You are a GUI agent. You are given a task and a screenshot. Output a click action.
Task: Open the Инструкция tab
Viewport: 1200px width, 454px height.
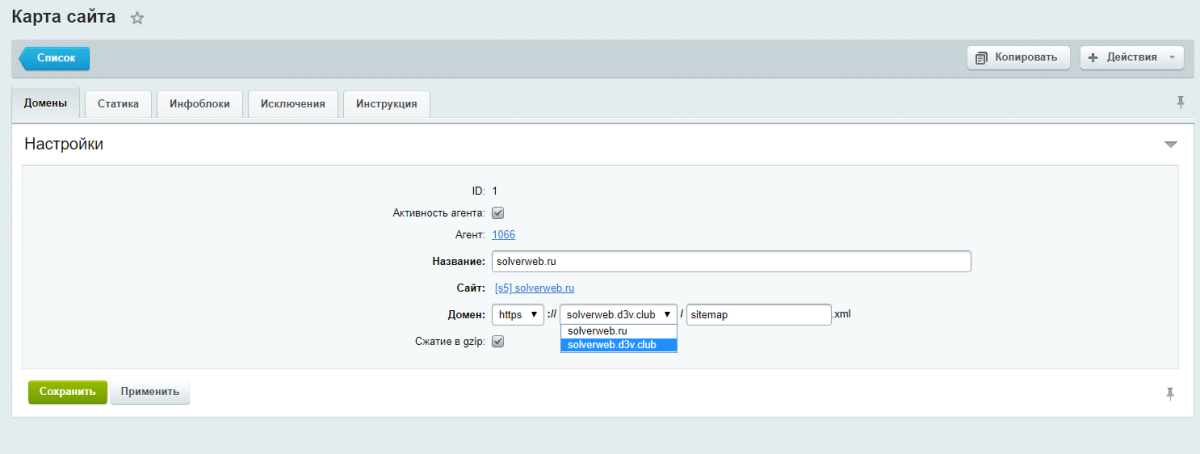386,104
